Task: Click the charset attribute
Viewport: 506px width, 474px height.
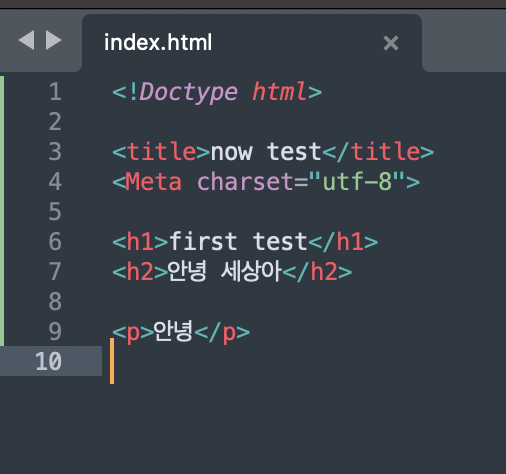Action: 245,182
